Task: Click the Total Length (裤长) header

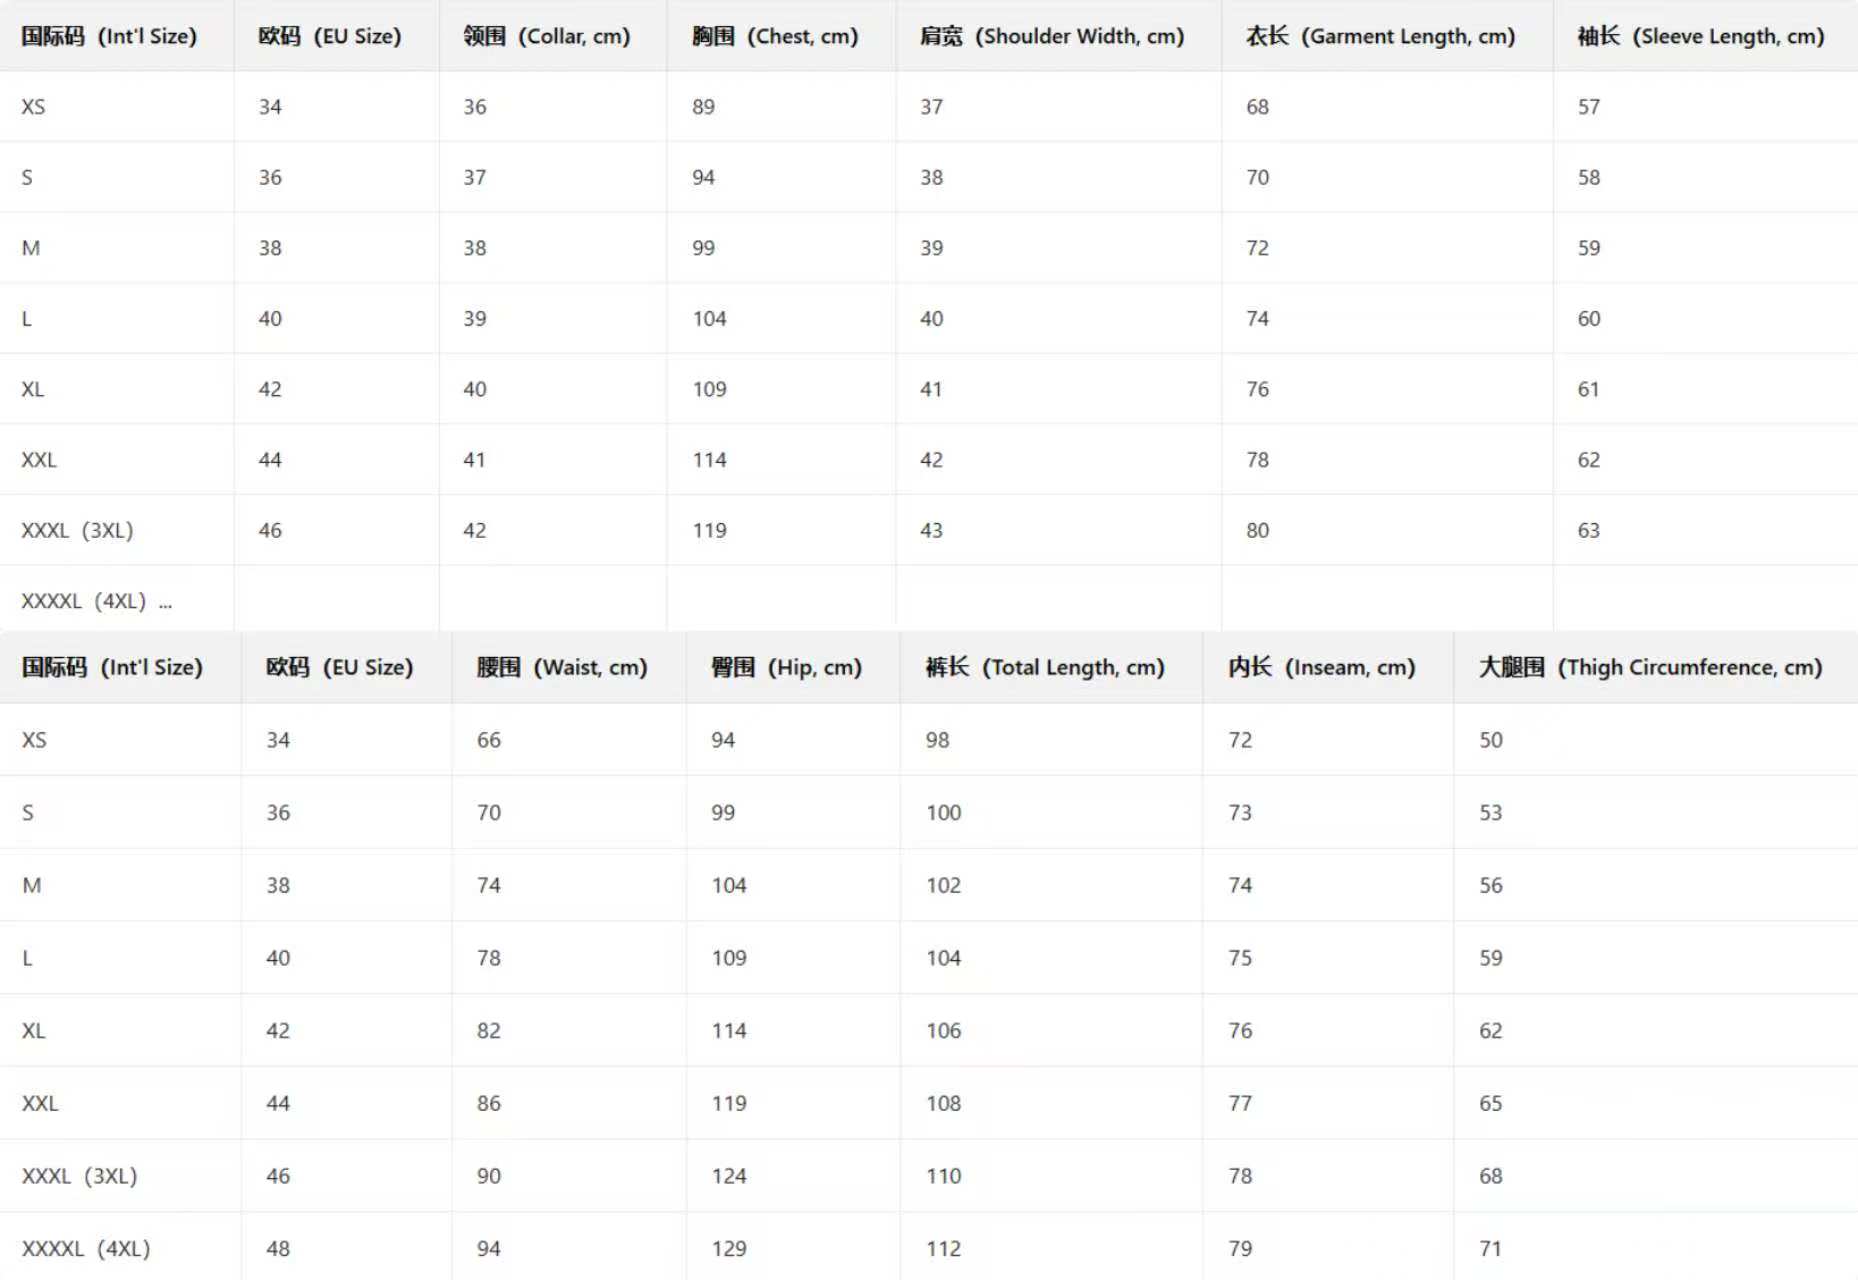Action: click(x=1045, y=667)
